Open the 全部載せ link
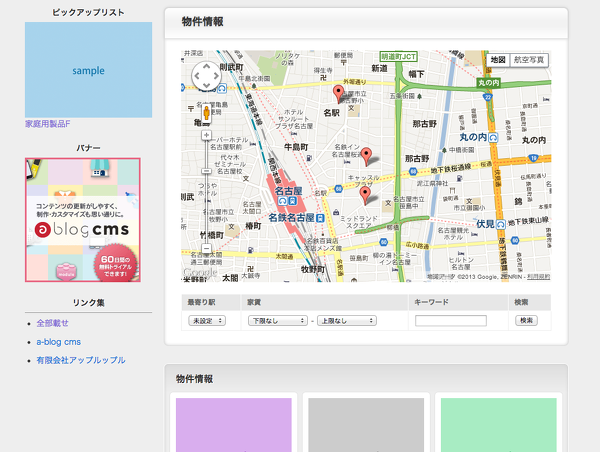This screenshot has height=452, width=600. 52,323
